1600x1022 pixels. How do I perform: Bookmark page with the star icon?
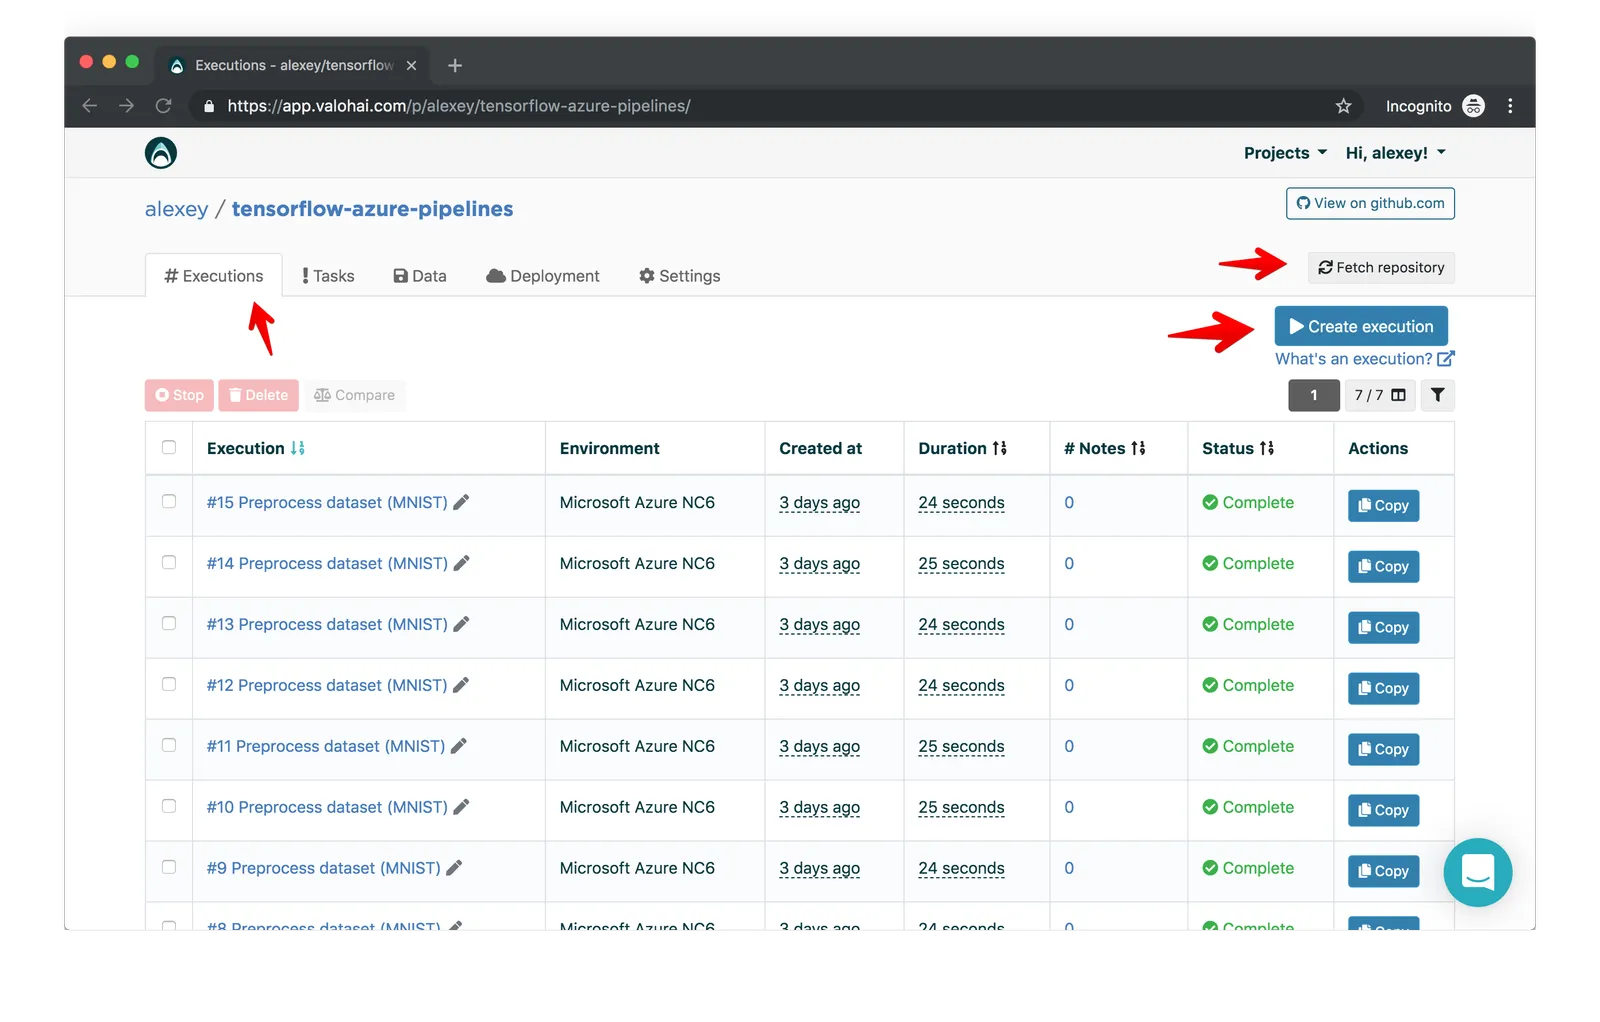pyautogui.click(x=1343, y=106)
